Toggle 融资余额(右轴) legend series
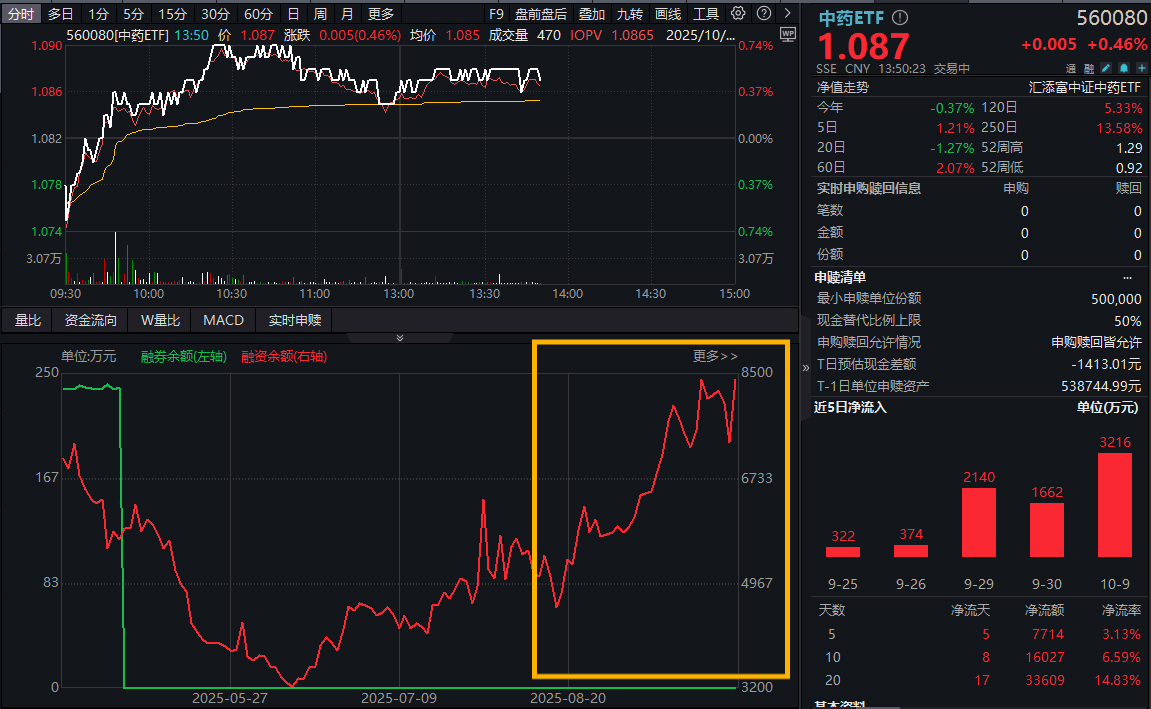 tap(284, 356)
